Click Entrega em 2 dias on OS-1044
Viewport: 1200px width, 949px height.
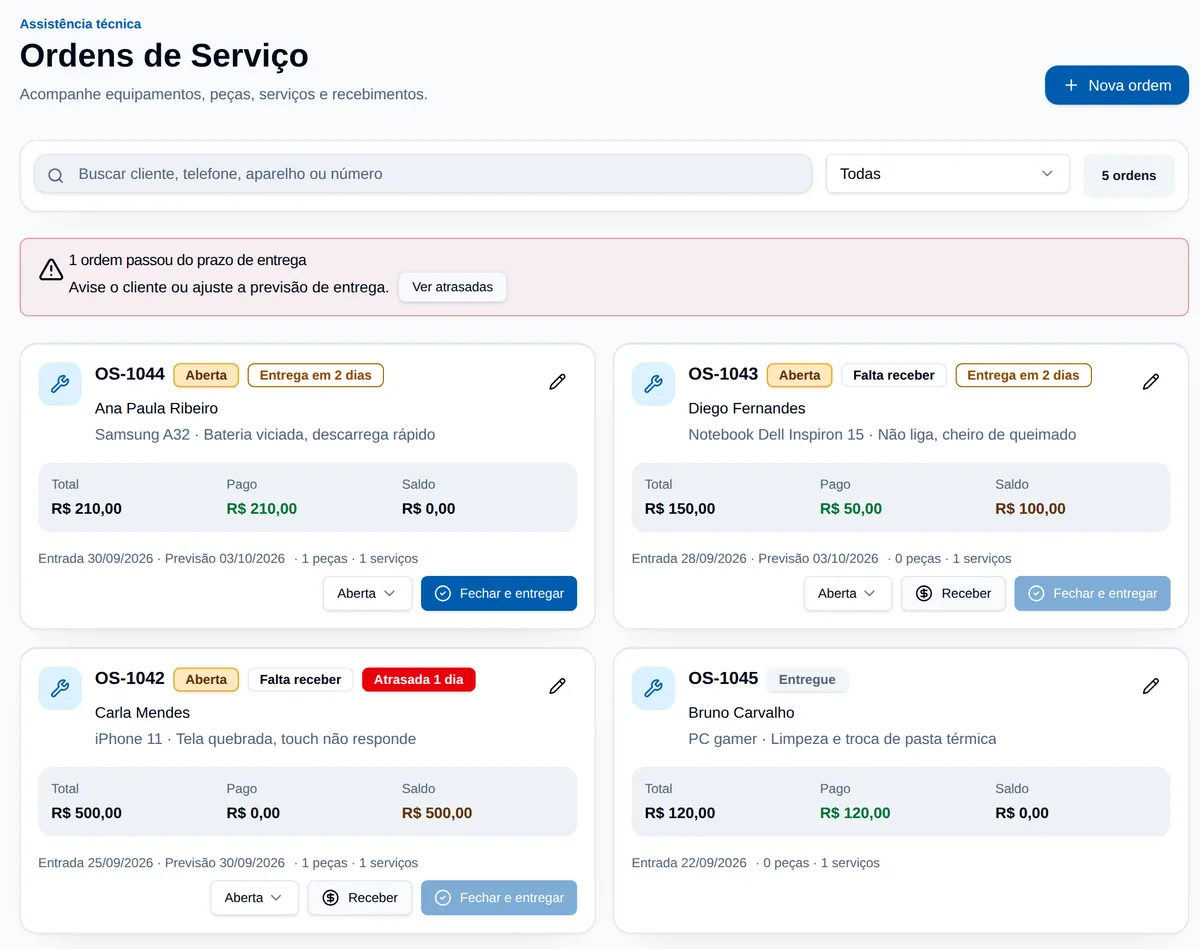tap(316, 375)
